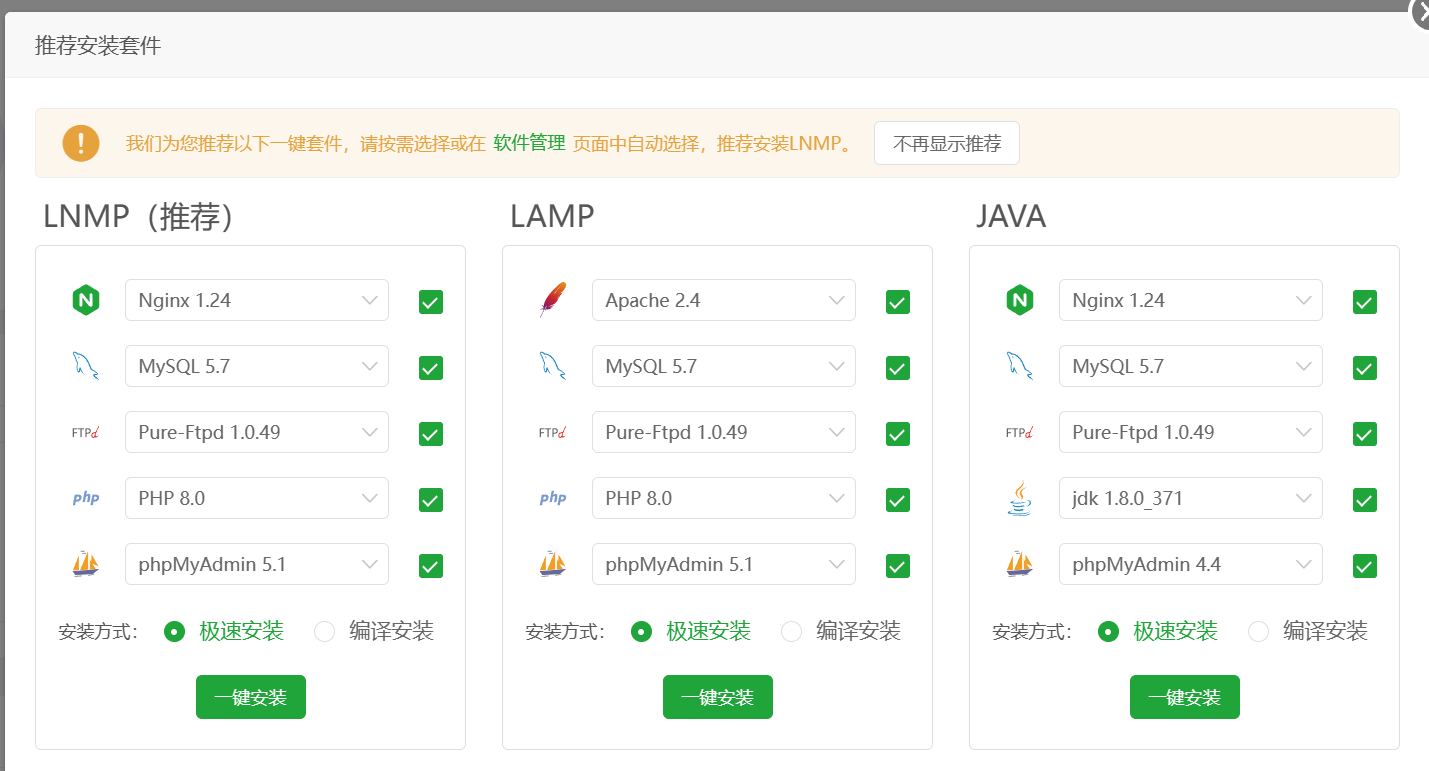1429x771 pixels.
Task: Open phpMyAdmin 5.1 dropdown in LAMP
Action: (724, 564)
